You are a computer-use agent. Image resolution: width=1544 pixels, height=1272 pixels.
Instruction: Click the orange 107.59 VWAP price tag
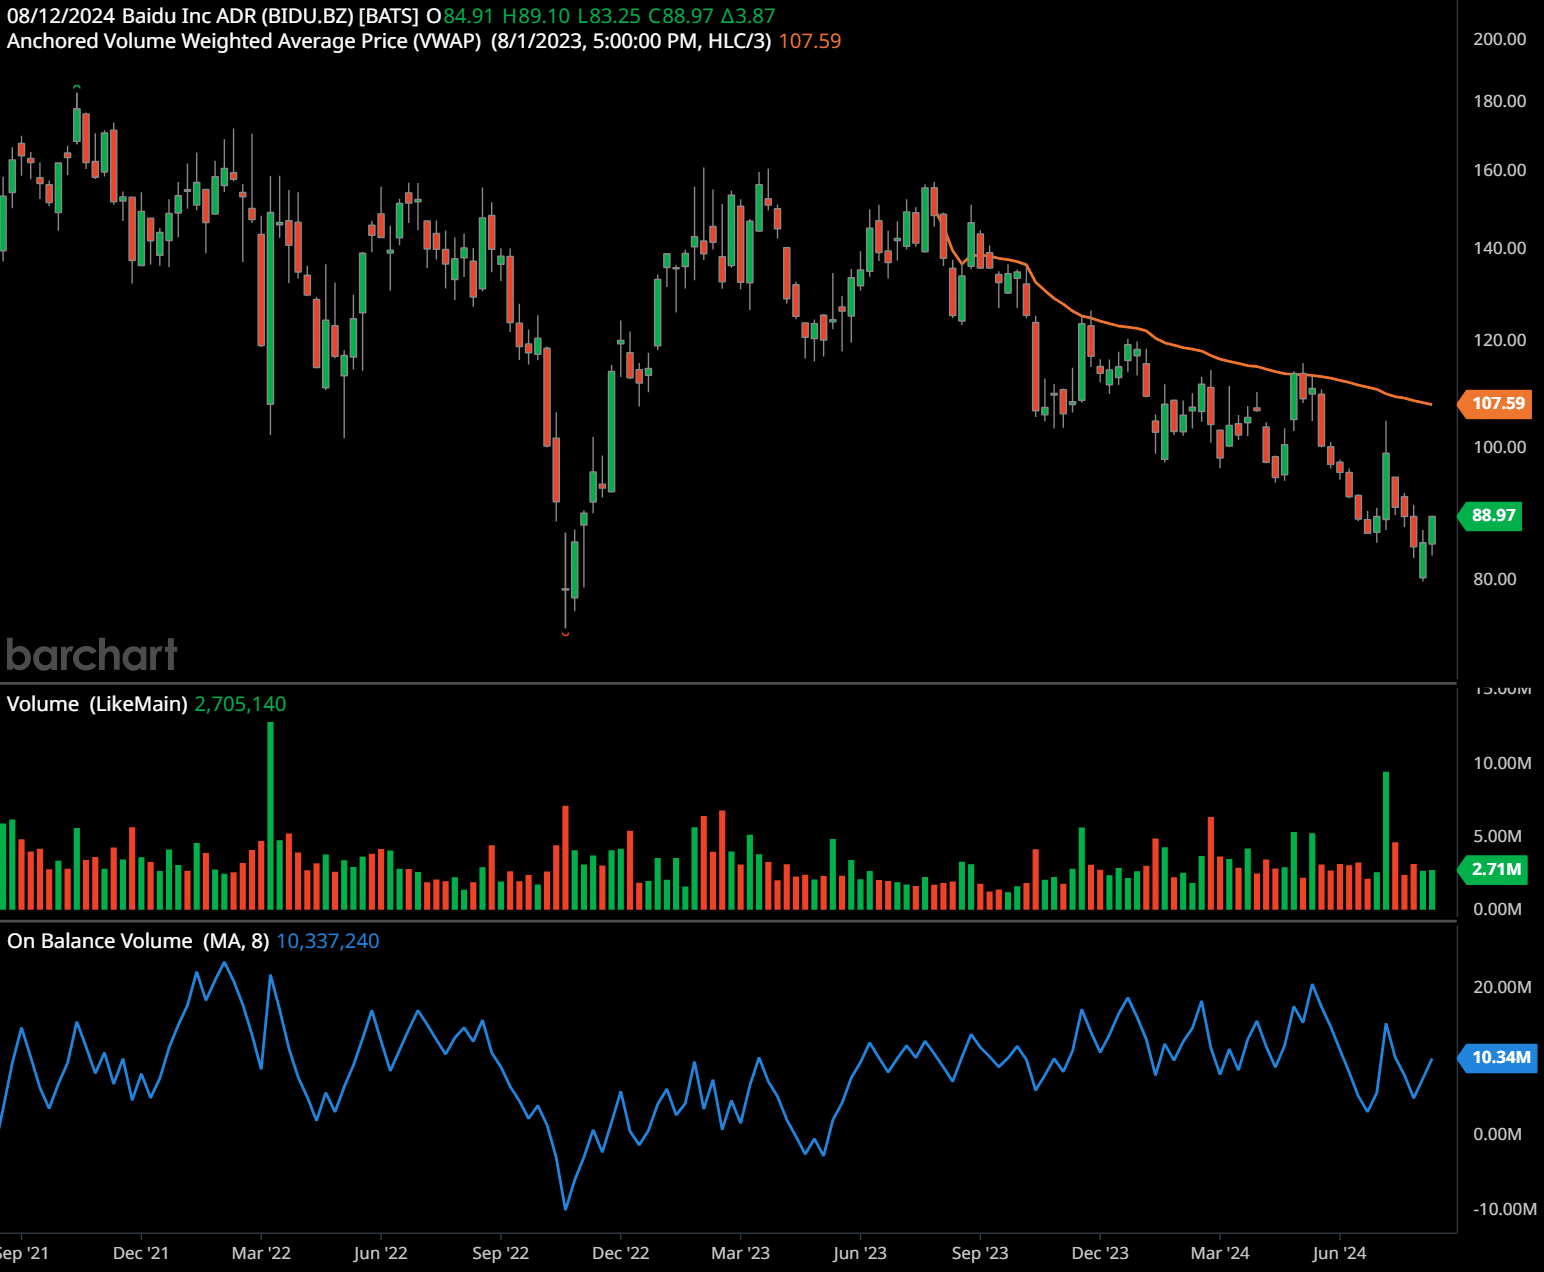click(1496, 403)
